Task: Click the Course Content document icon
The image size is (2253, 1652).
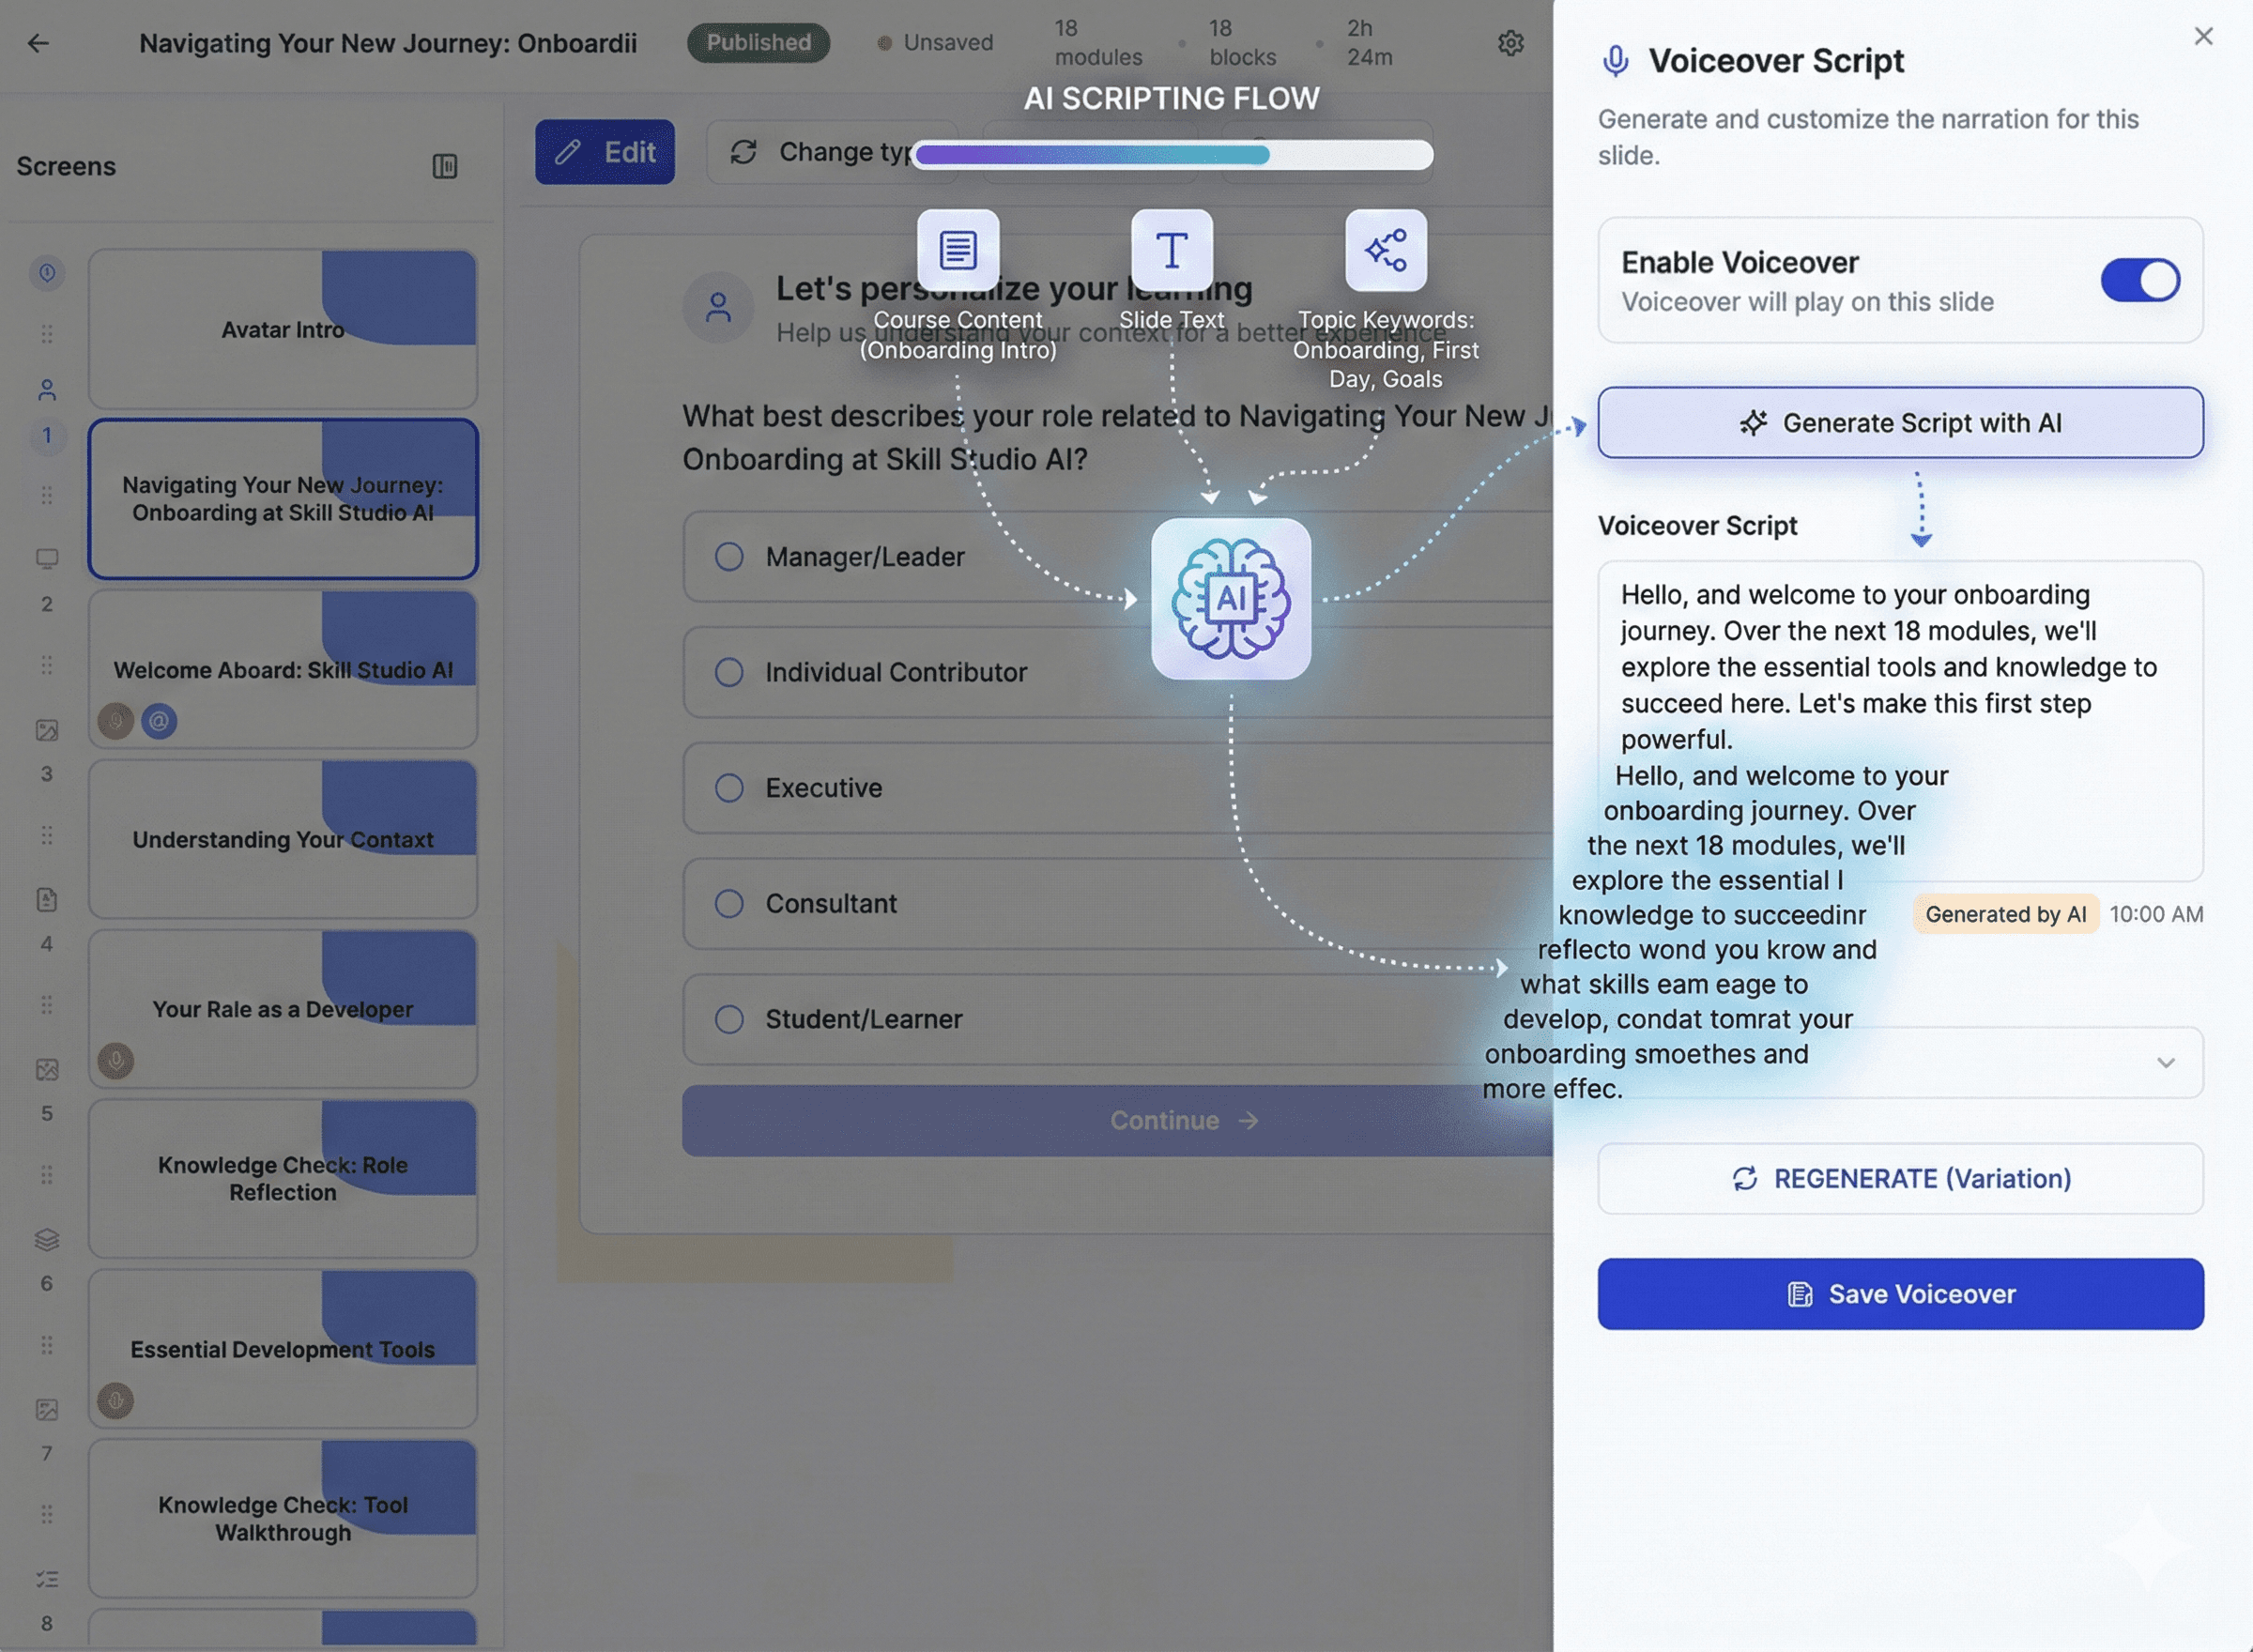Action: tap(957, 250)
